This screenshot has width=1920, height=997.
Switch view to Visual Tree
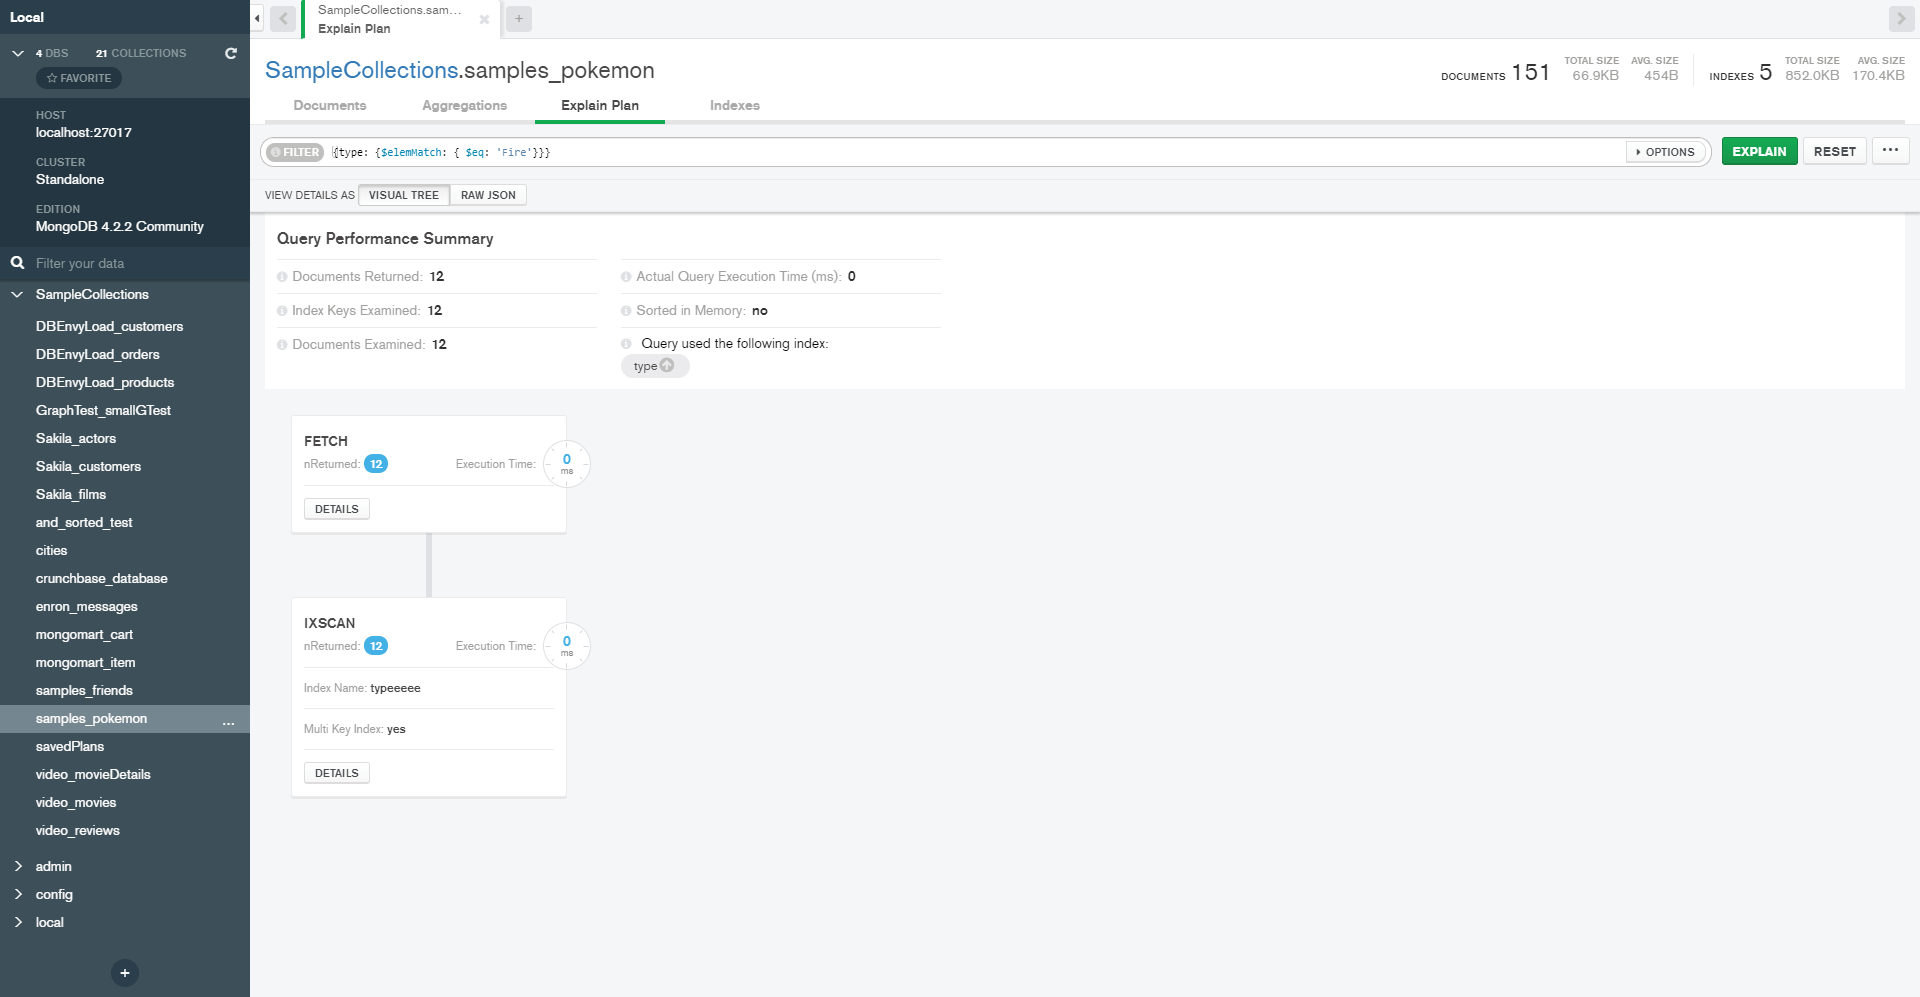click(404, 195)
